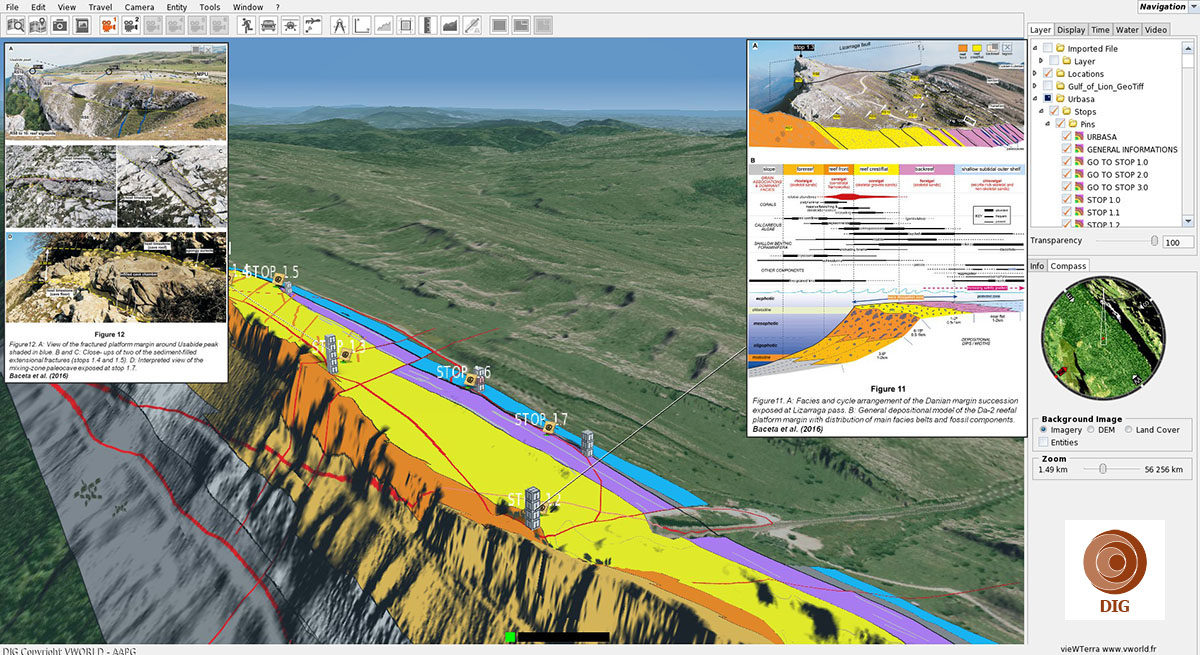This screenshot has height=655, width=1200.
Task: Uncheck the Locations layer checkbox
Action: point(1048,74)
